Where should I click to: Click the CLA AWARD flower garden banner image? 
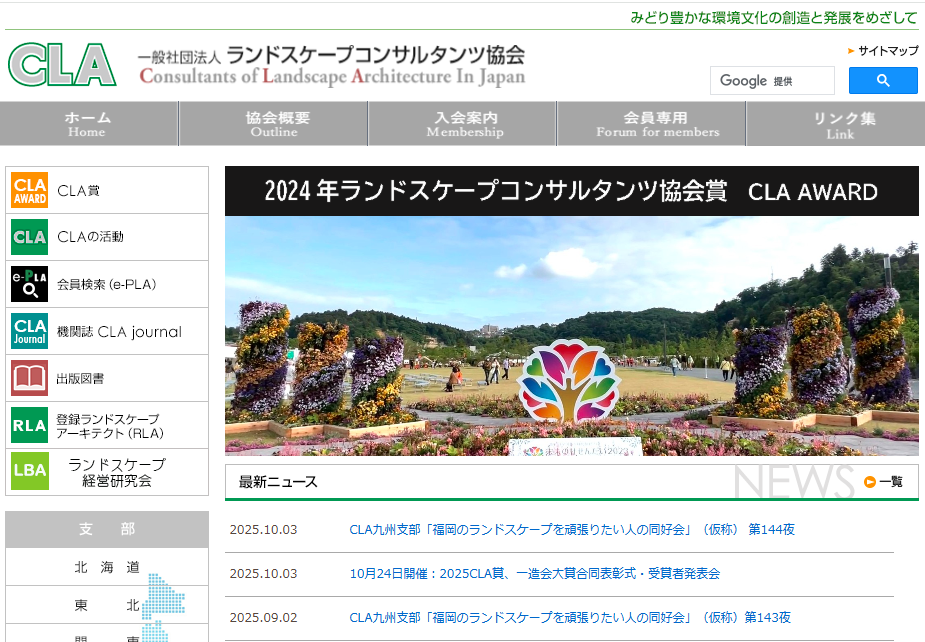571,335
